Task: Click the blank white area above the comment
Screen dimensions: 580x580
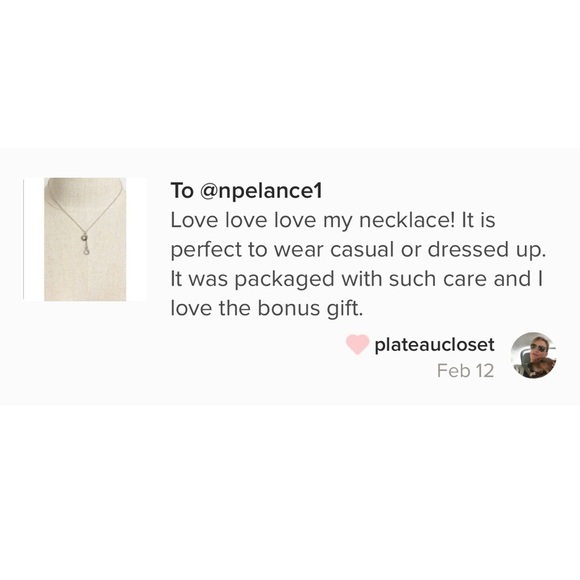Action: coord(290,74)
